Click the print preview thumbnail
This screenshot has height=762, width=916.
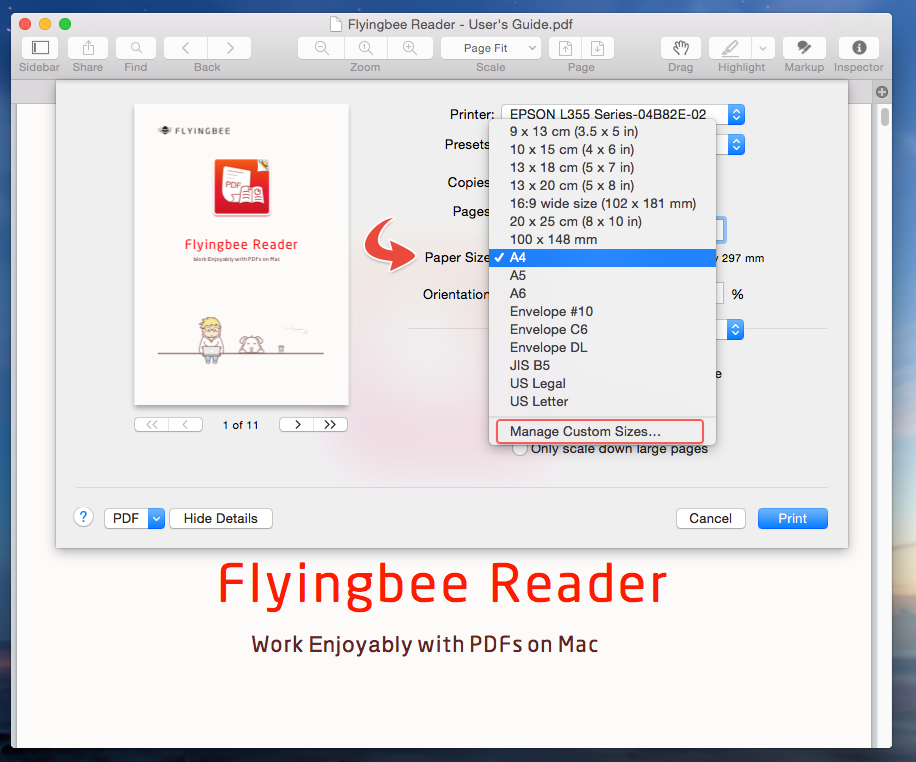(241, 254)
